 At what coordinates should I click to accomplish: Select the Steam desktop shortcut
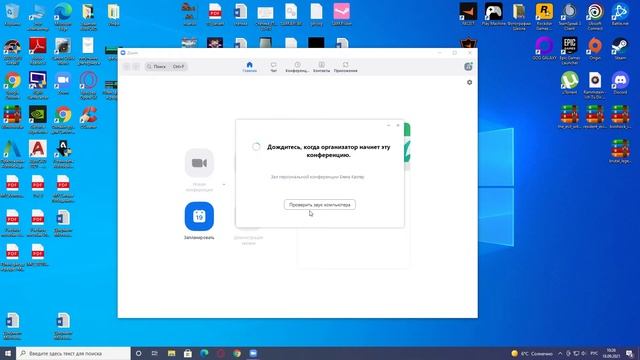pyautogui.click(x=620, y=49)
